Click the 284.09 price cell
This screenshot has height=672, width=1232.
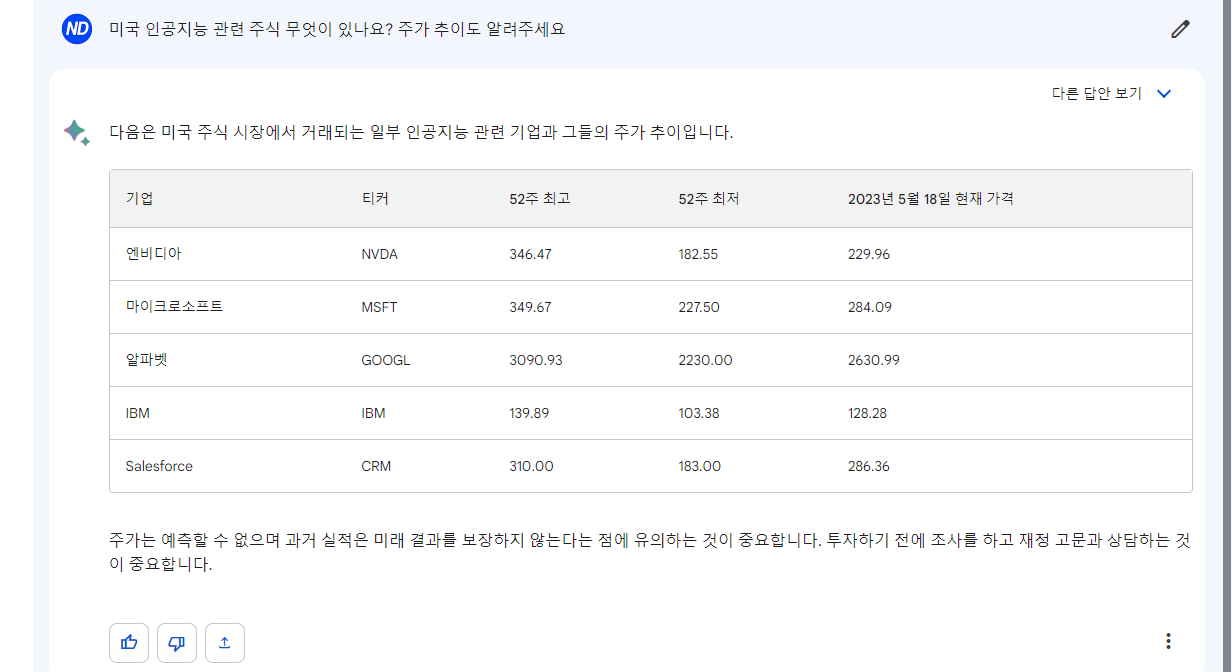[x=870, y=307]
